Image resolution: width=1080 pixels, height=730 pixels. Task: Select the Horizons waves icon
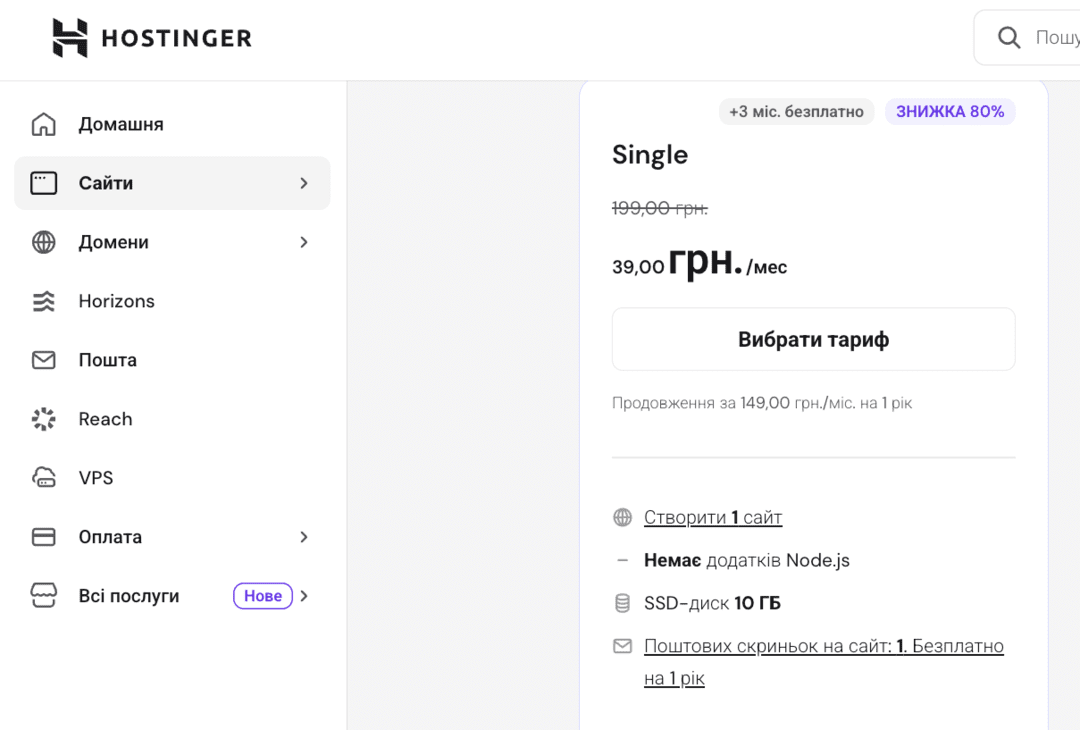click(x=44, y=301)
